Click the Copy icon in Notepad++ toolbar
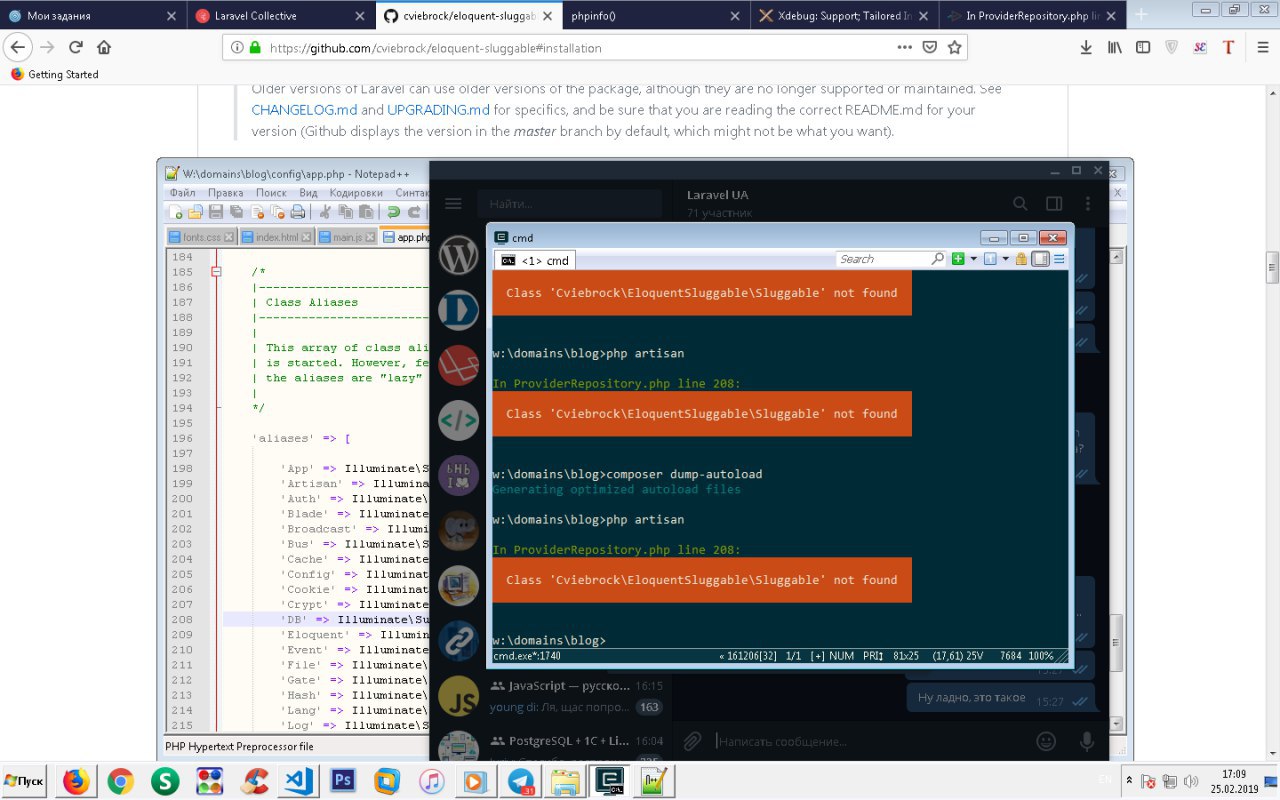 346,212
